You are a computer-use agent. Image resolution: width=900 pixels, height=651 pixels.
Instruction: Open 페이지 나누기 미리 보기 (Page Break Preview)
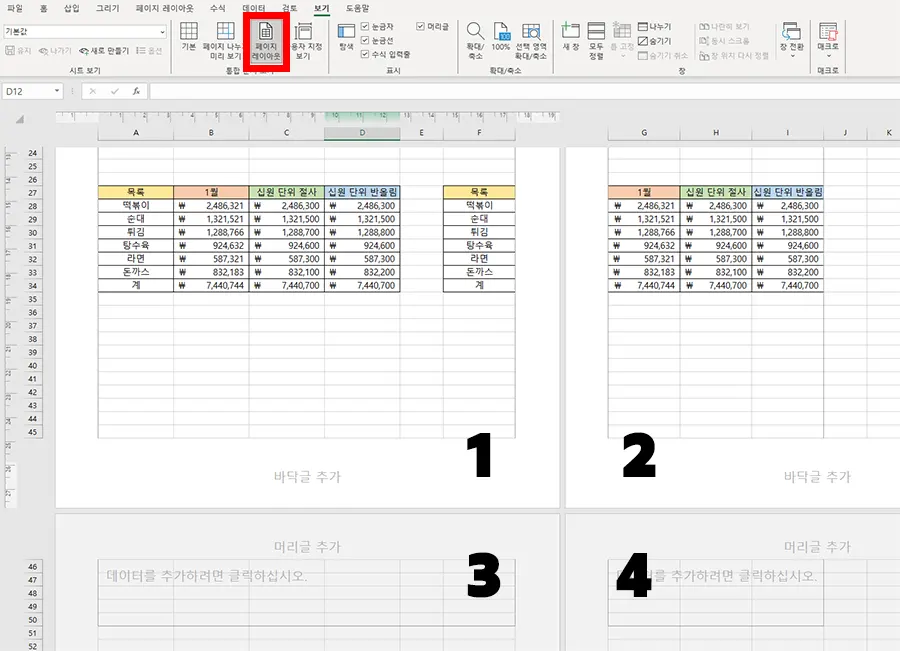coord(224,38)
